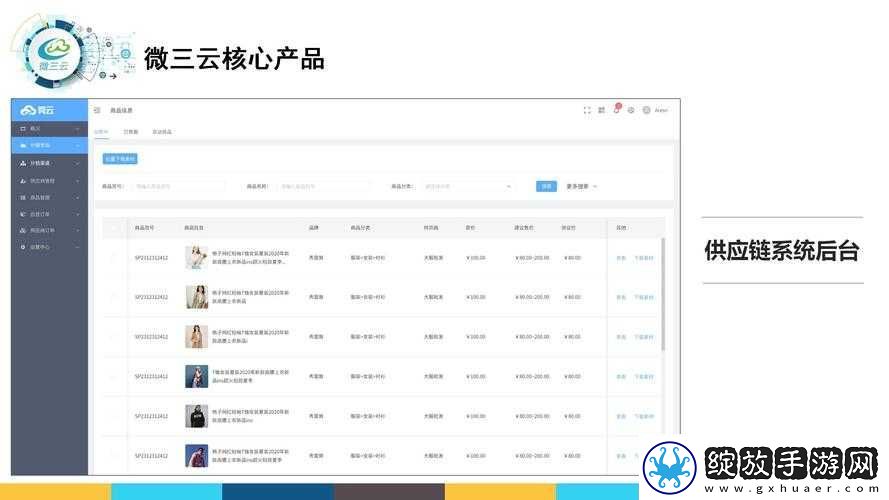Tick checkbox for tan-dress woman product row
Image resolution: width=889 pixels, height=500 pixels.
pyautogui.click(x=114, y=337)
